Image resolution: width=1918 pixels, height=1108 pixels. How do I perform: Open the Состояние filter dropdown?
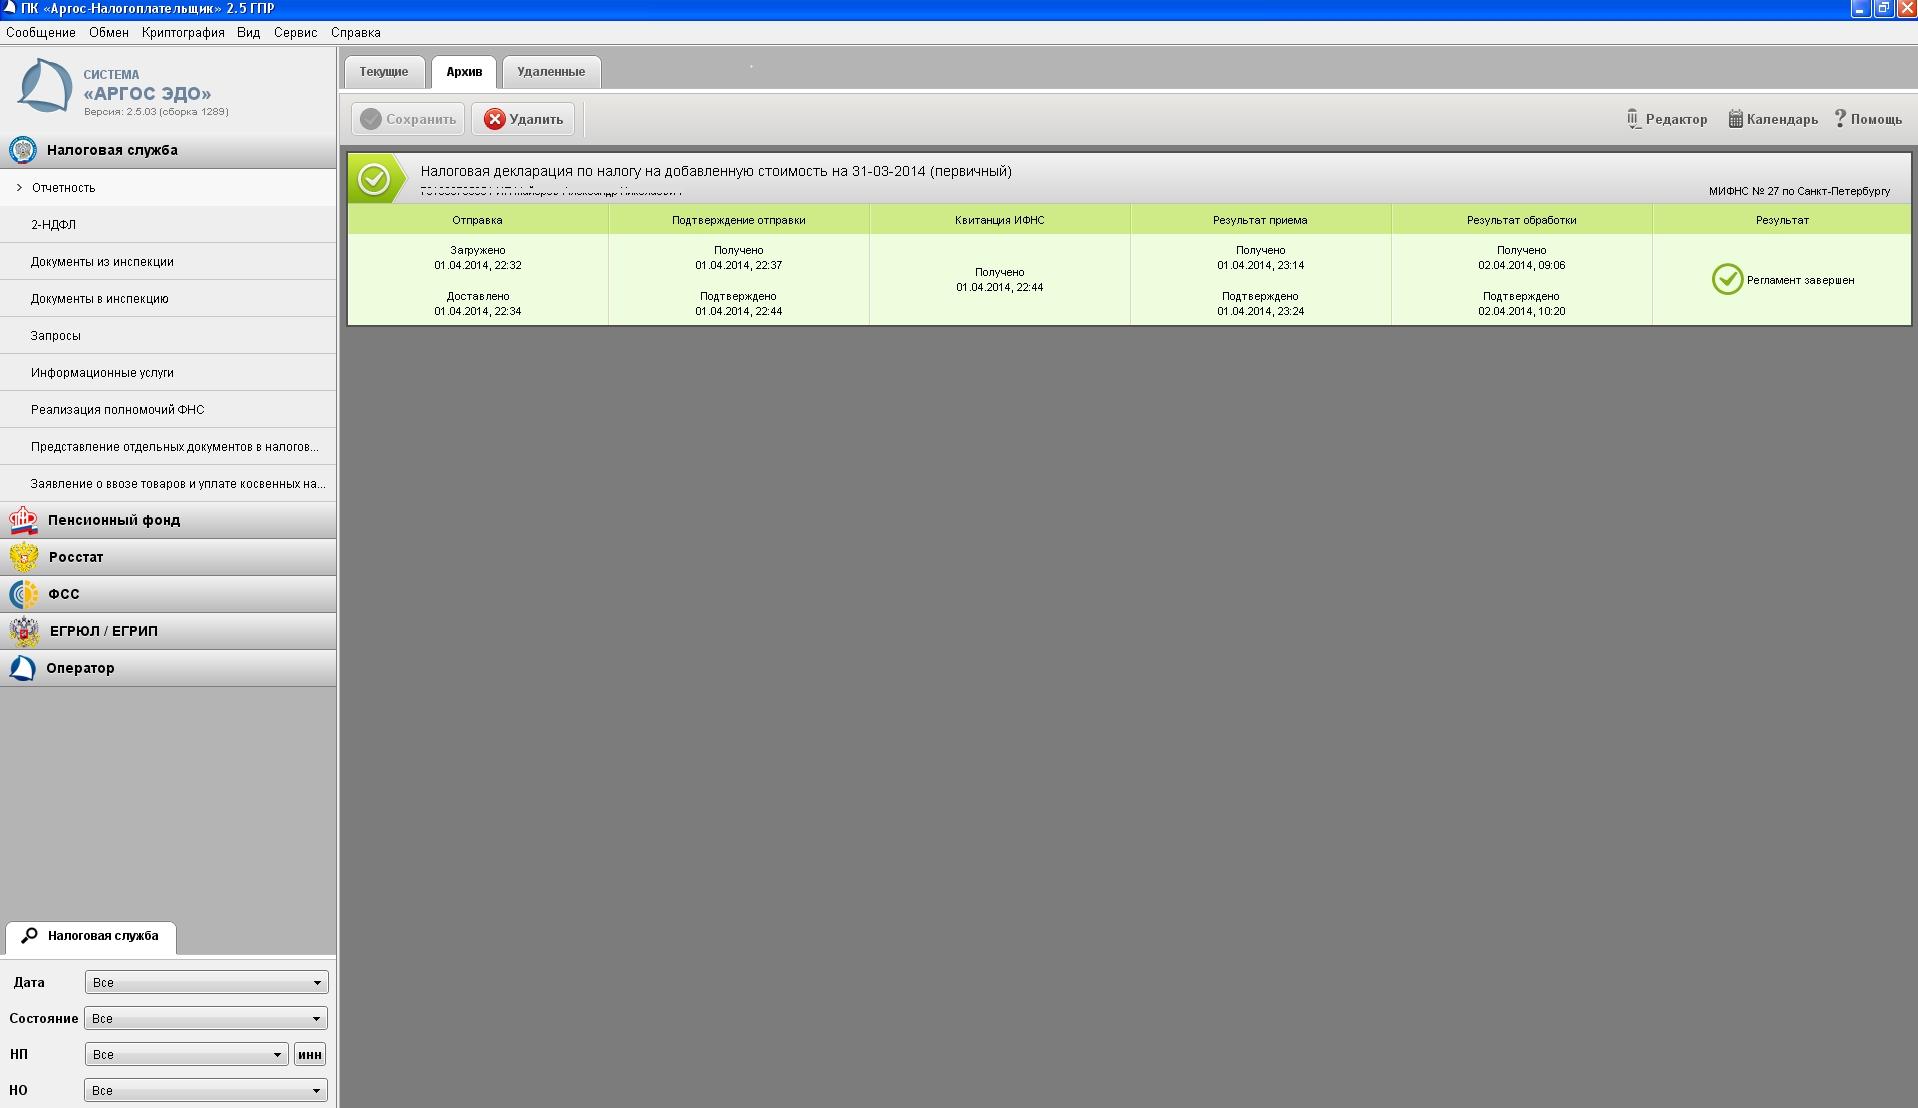click(206, 1018)
